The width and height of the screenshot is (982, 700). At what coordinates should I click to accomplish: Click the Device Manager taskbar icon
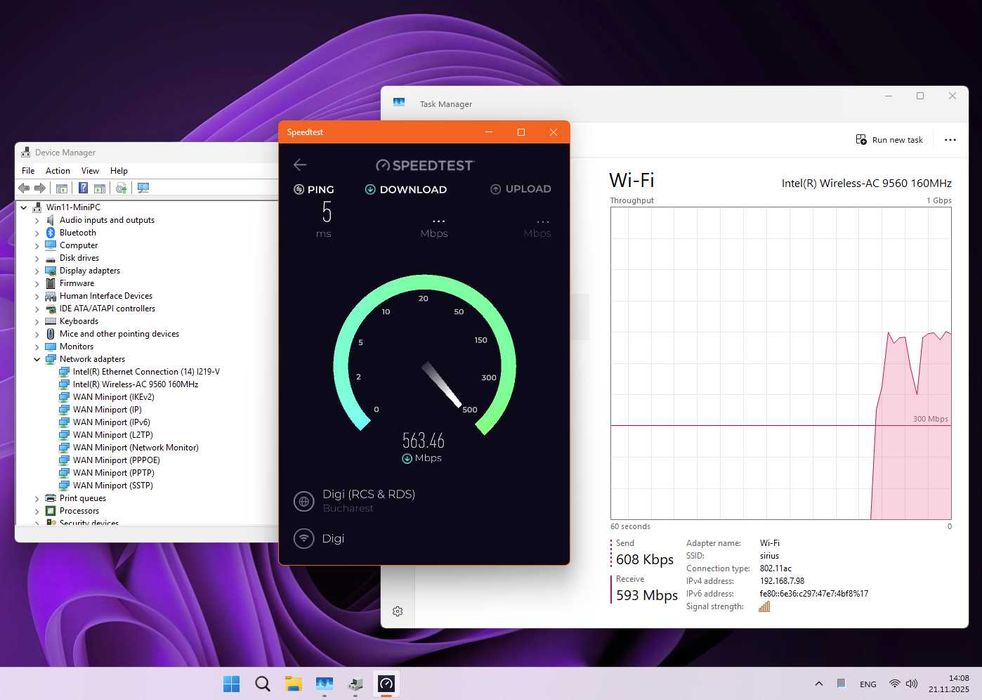click(356, 684)
